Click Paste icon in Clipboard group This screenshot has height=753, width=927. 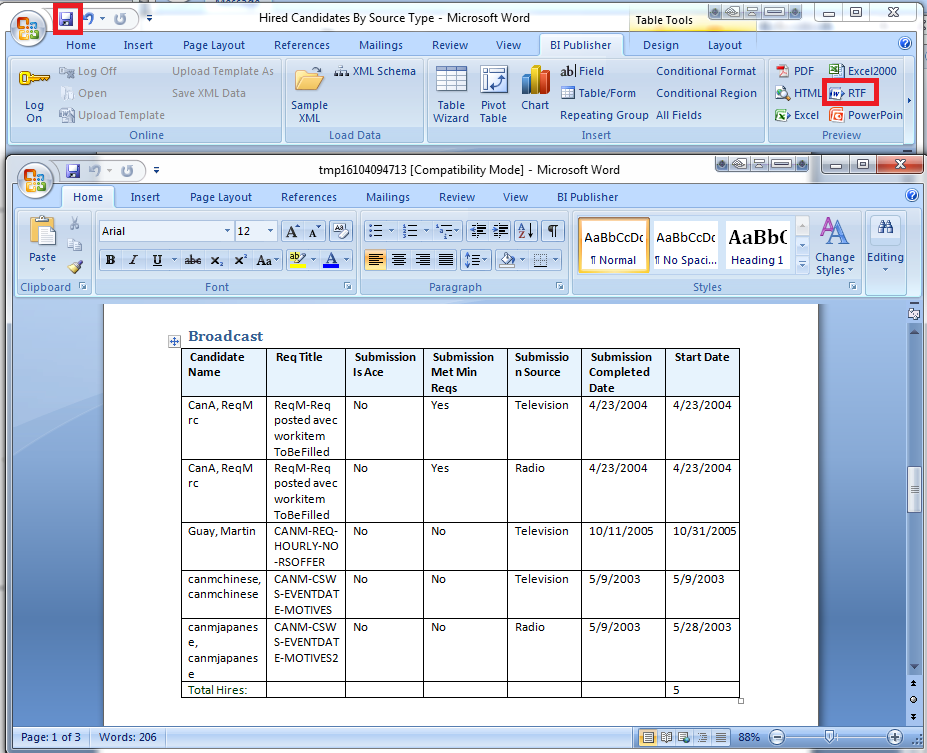coord(43,231)
